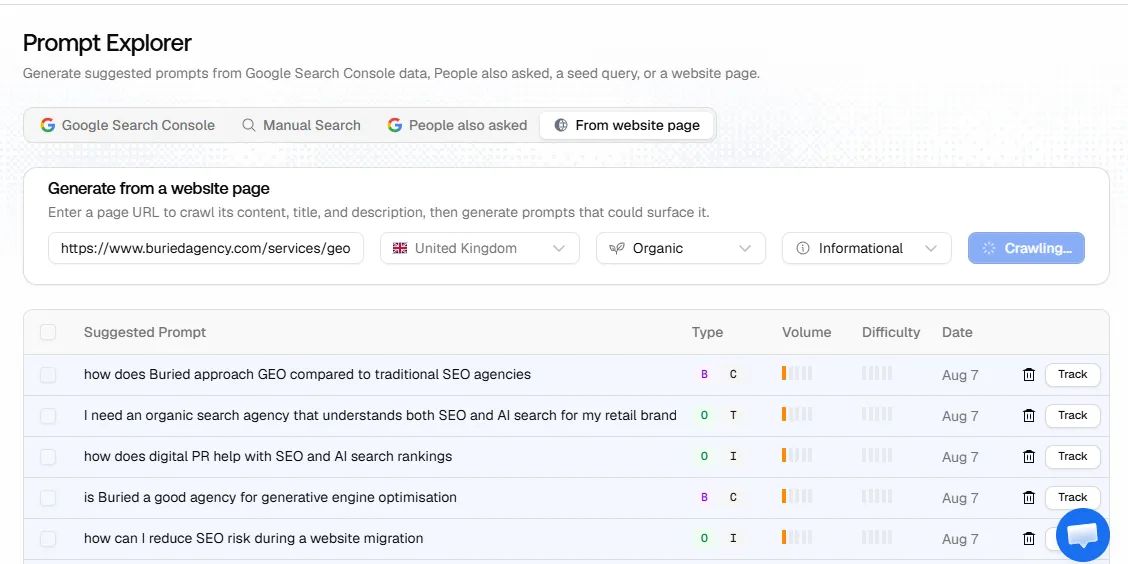The height and width of the screenshot is (564, 1128).
Task: Click the O badge on digital PR row
Action: pos(704,457)
